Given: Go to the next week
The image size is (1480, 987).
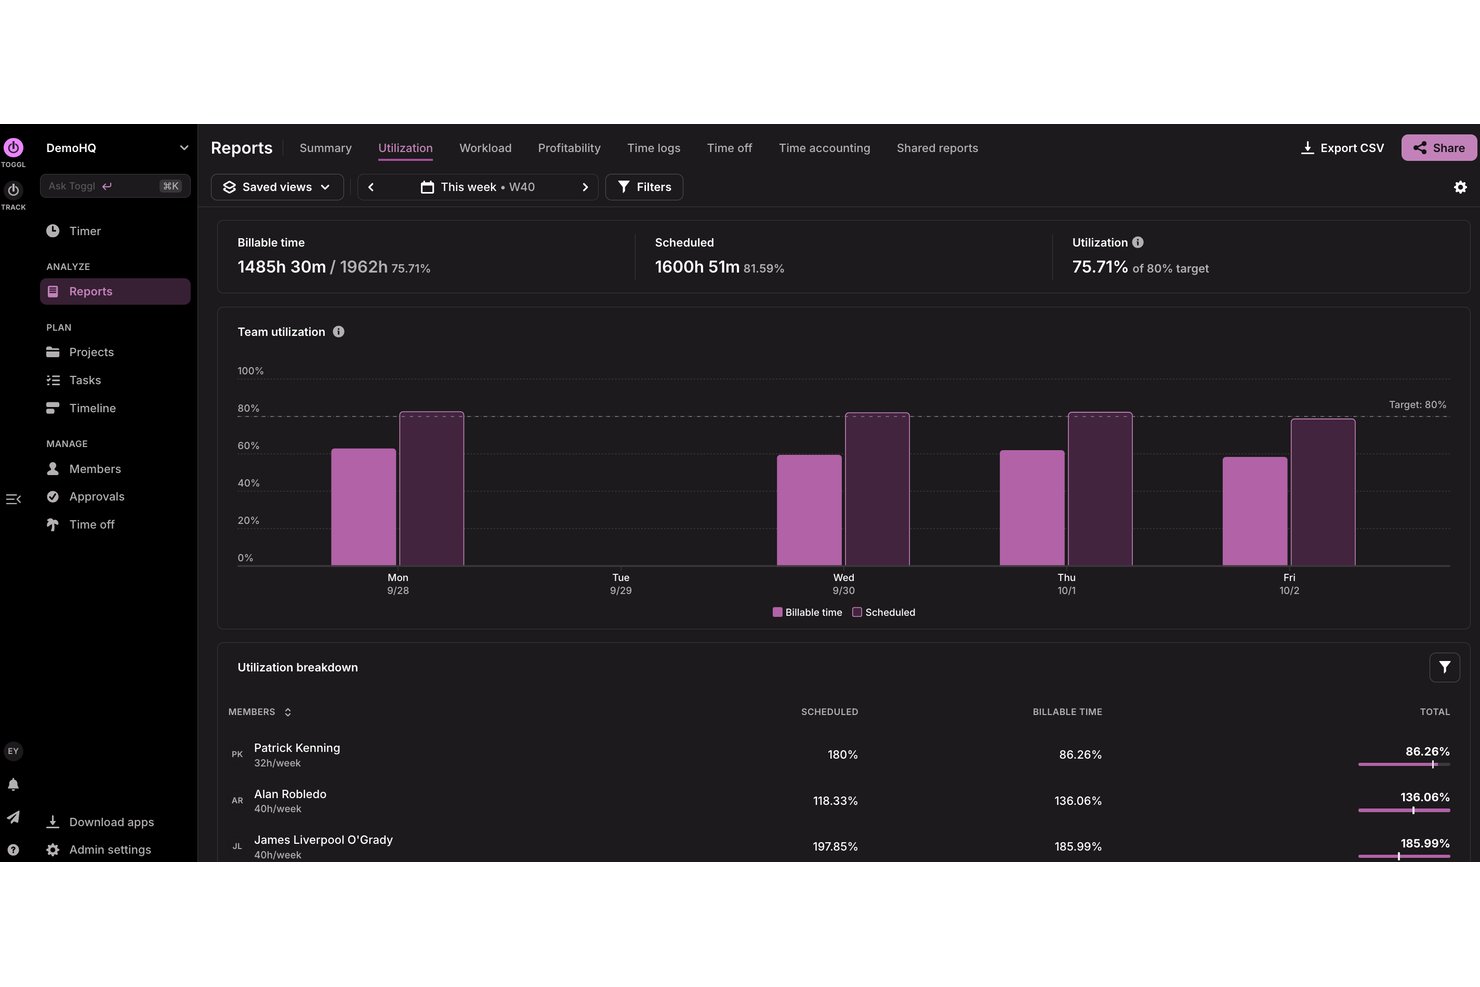Looking at the screenshot, I should pyautogui.click(x=585, y=187).
